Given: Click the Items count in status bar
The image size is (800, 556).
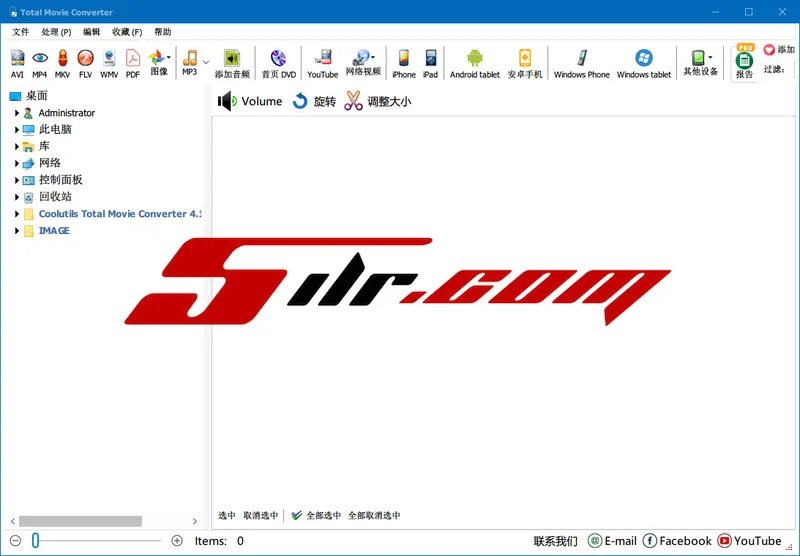Looking at the screenshot, I should click(x=219, y=541).
